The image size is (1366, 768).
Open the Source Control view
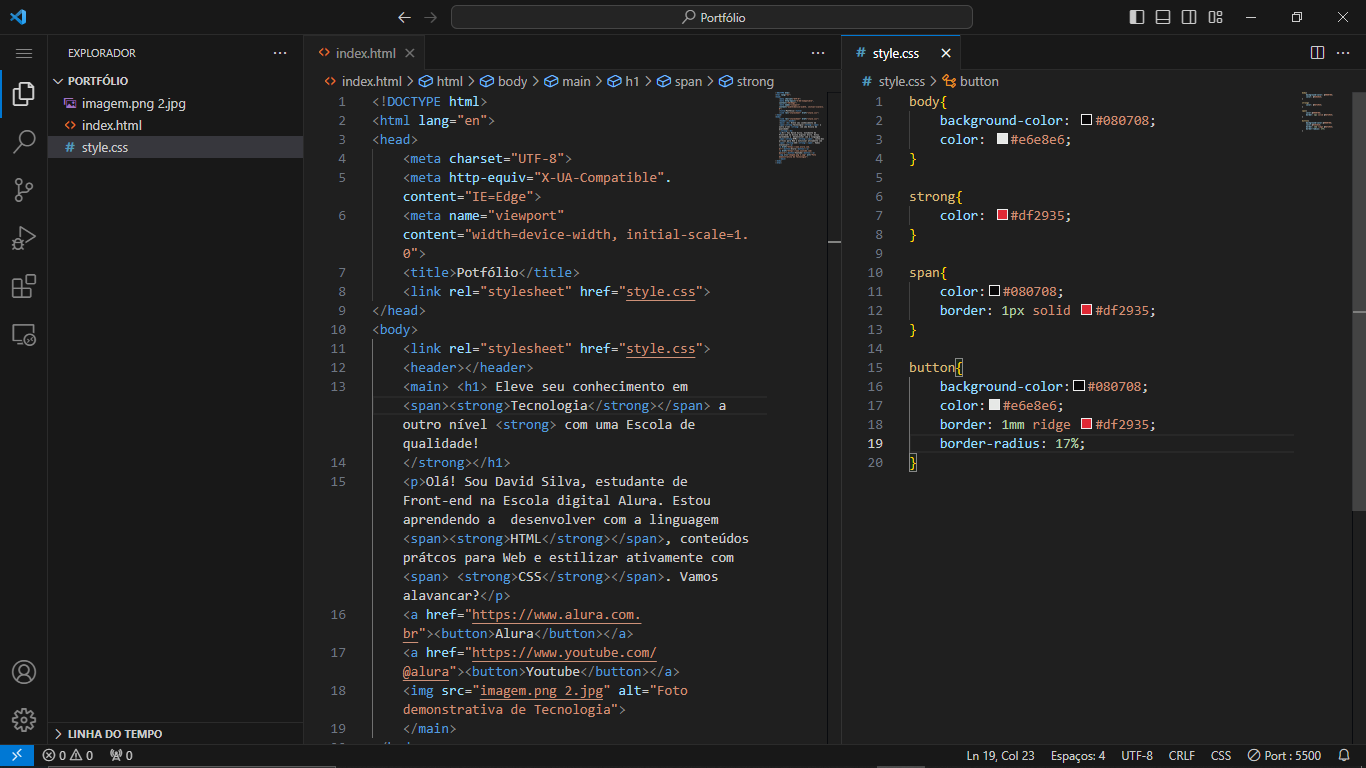24,190
